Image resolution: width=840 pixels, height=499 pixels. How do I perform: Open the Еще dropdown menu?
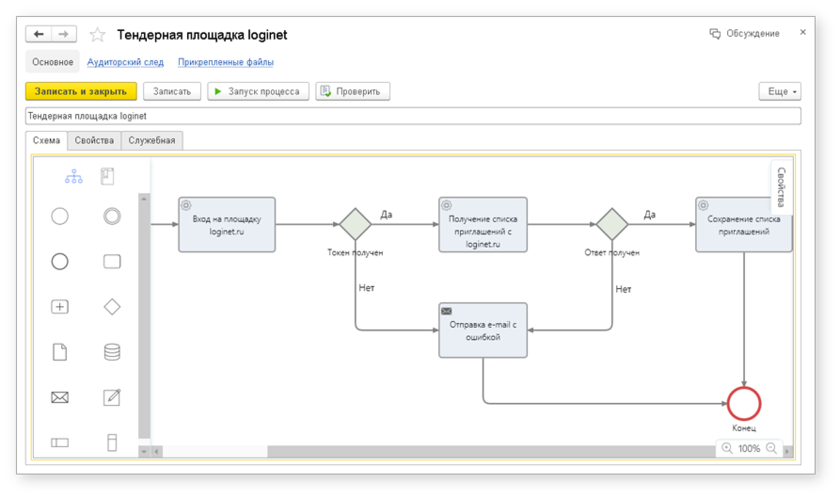click(x=780, y=91)
